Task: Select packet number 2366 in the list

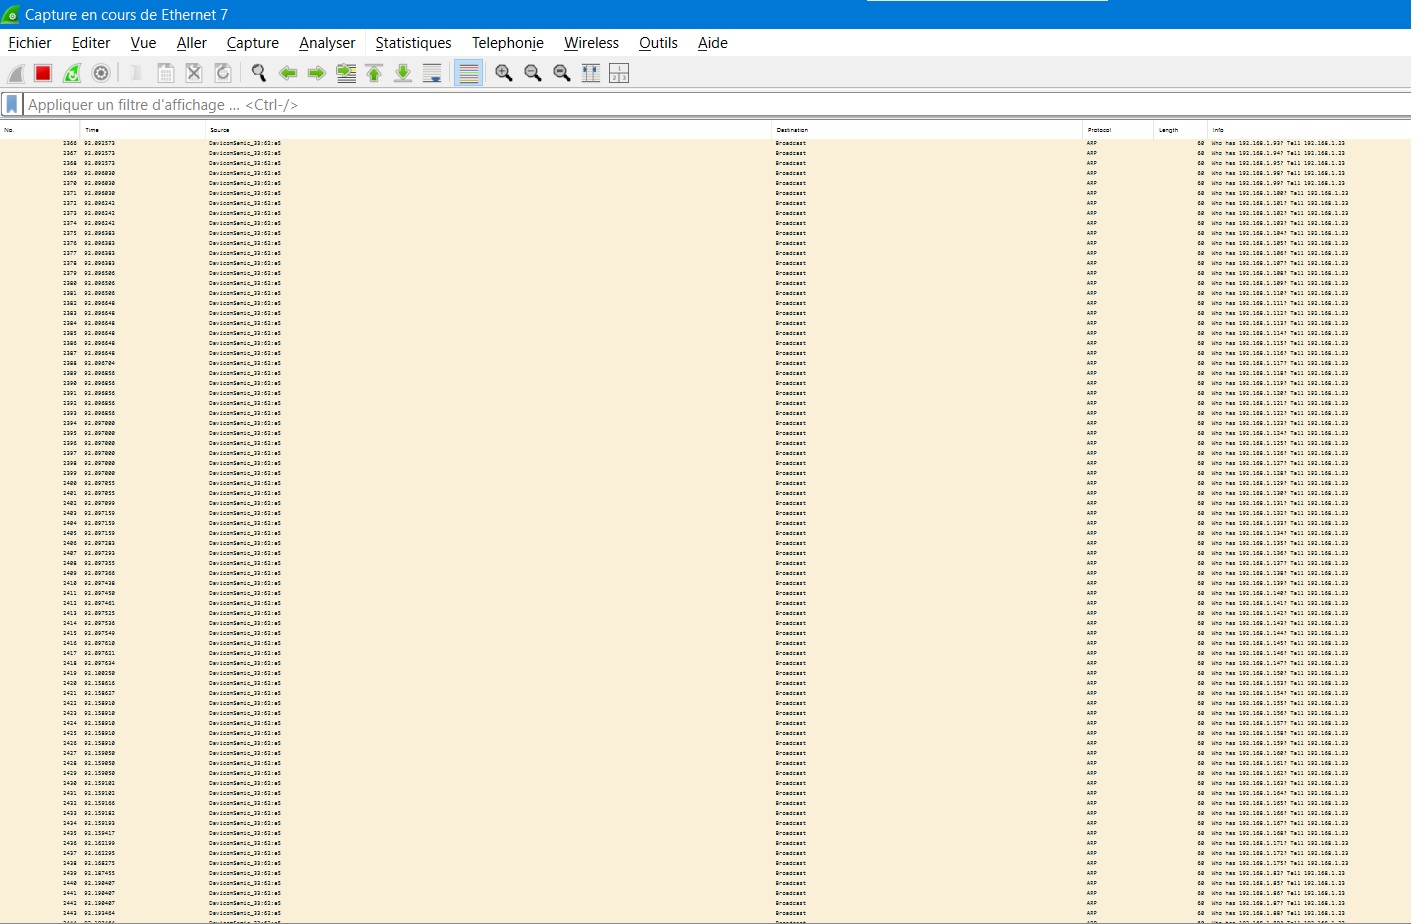Action: 705,143
